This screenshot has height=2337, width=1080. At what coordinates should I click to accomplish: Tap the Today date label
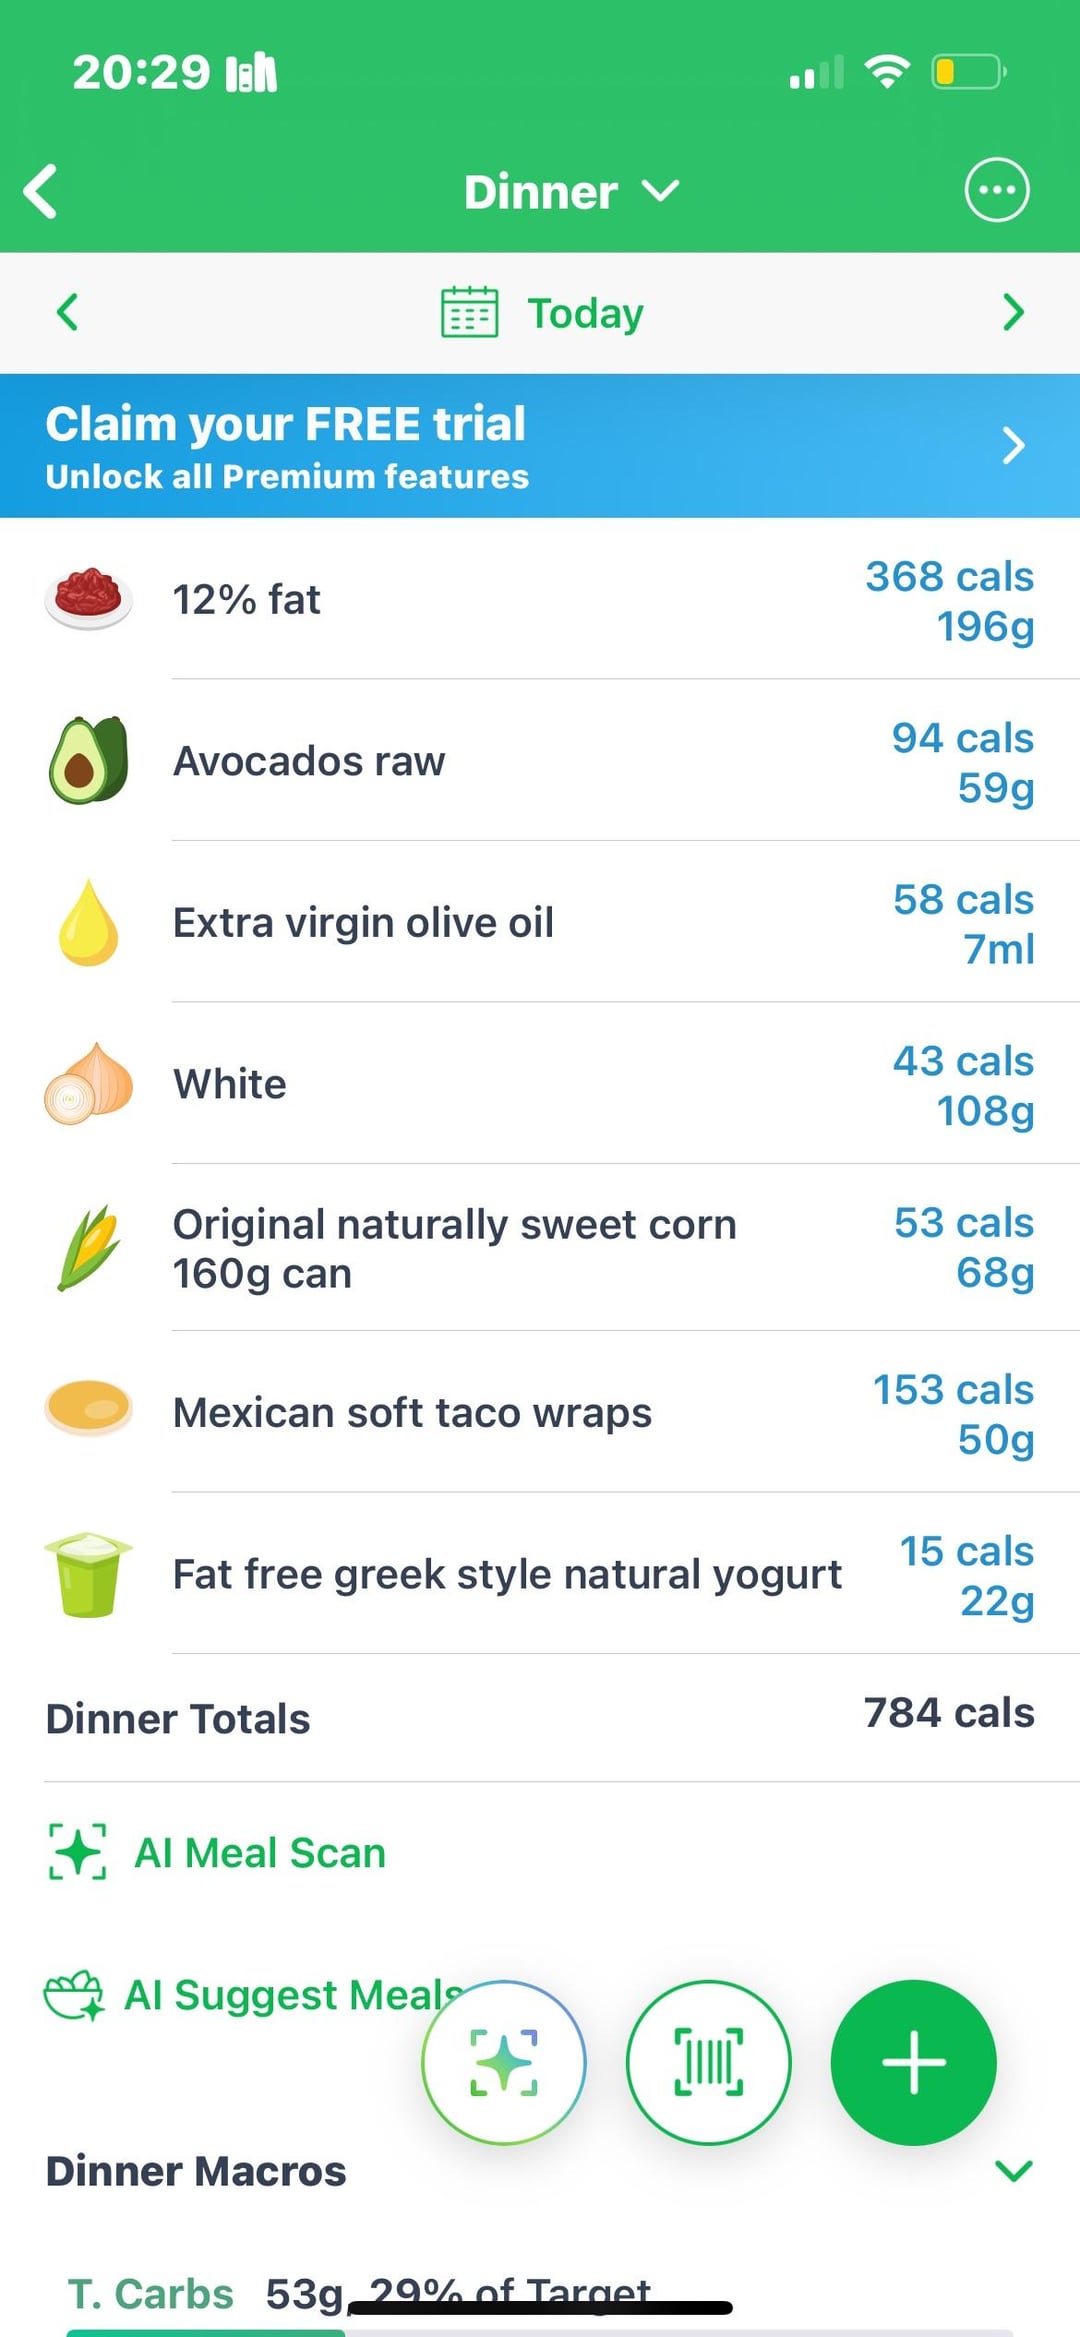point(585,314)
